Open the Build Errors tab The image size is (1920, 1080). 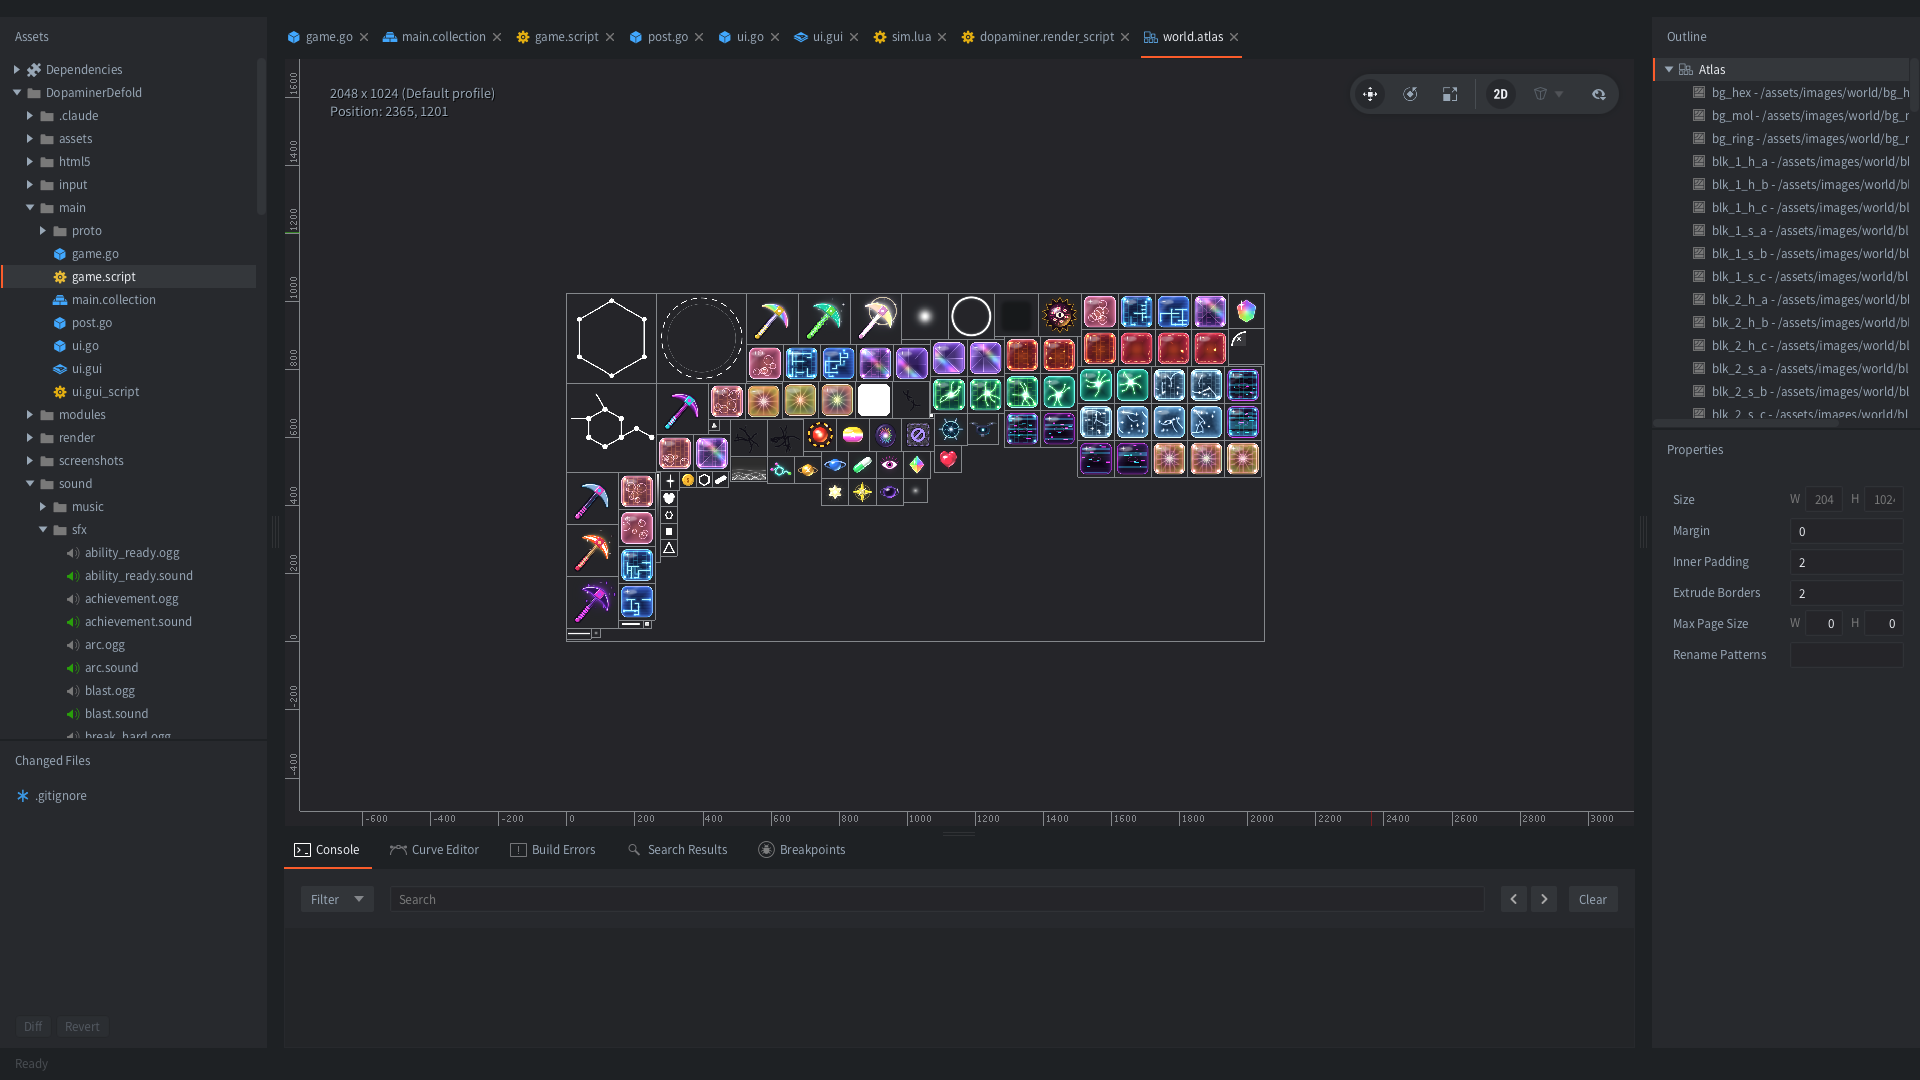pyautogui.click(x=553, y=849)
